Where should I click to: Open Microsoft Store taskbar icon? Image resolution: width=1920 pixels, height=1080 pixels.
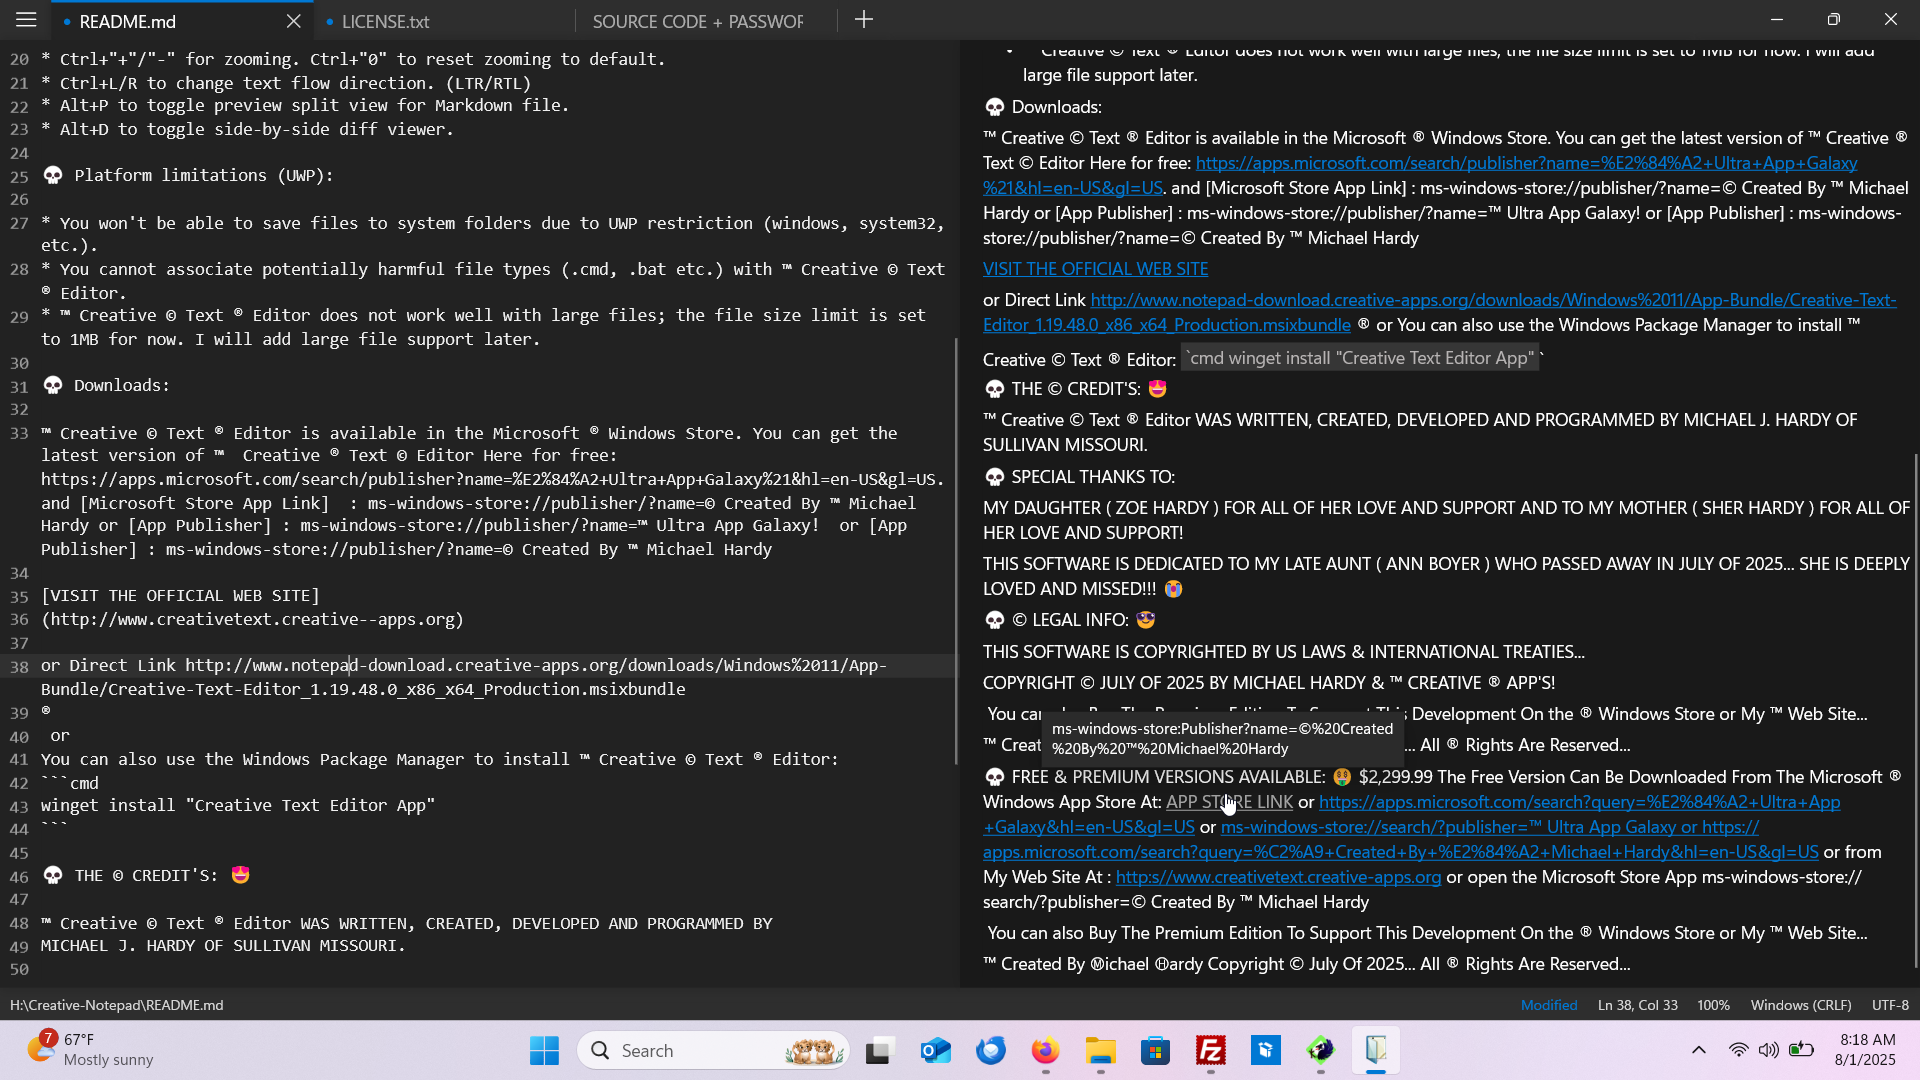(x=1155, y=1050)
